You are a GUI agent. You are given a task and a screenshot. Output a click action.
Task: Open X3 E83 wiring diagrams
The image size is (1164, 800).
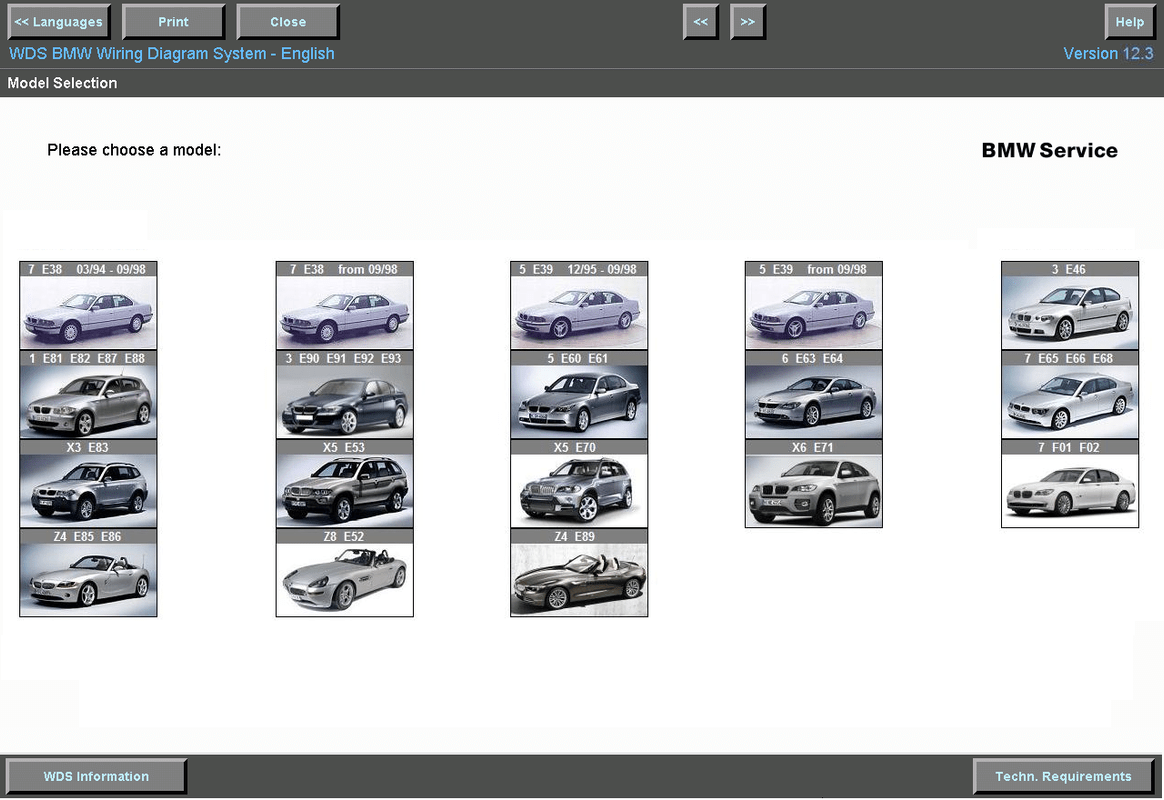[x=88, y=483]
